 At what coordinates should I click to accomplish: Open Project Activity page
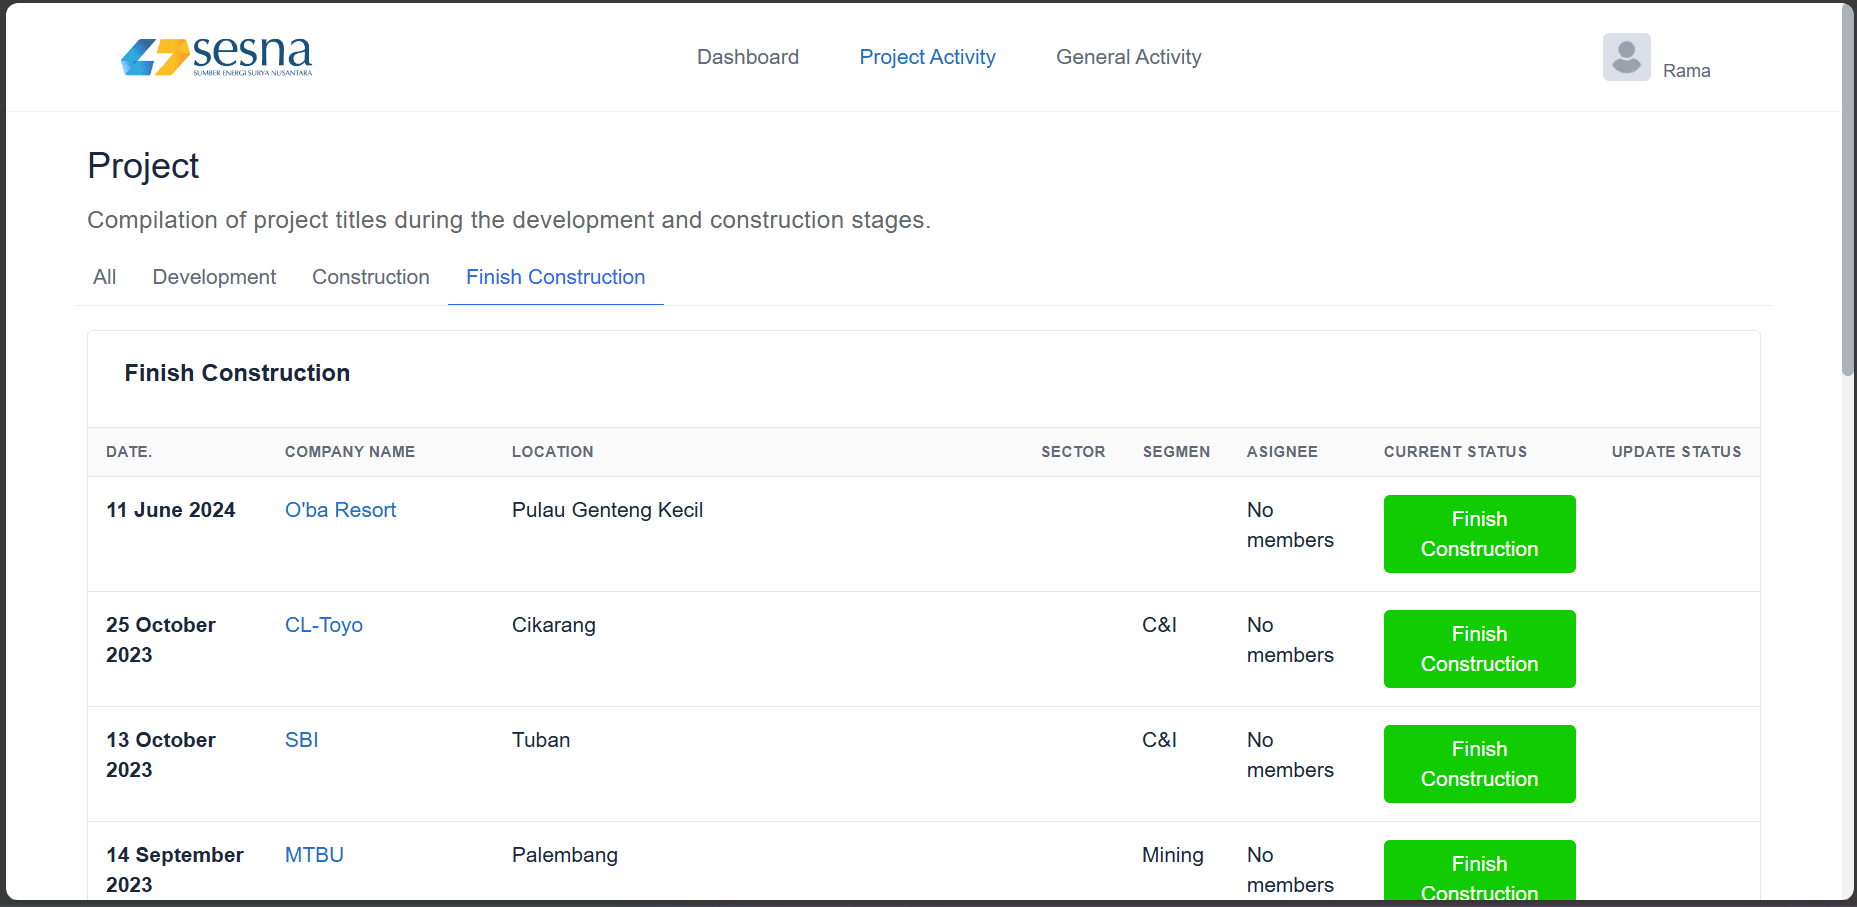tap(927, 57)
